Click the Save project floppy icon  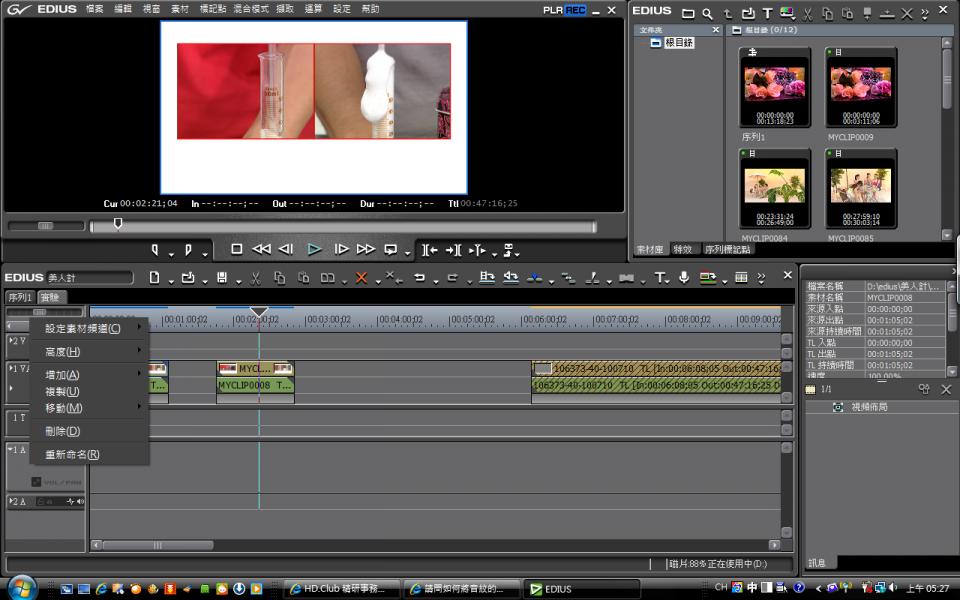pos(222,277)
